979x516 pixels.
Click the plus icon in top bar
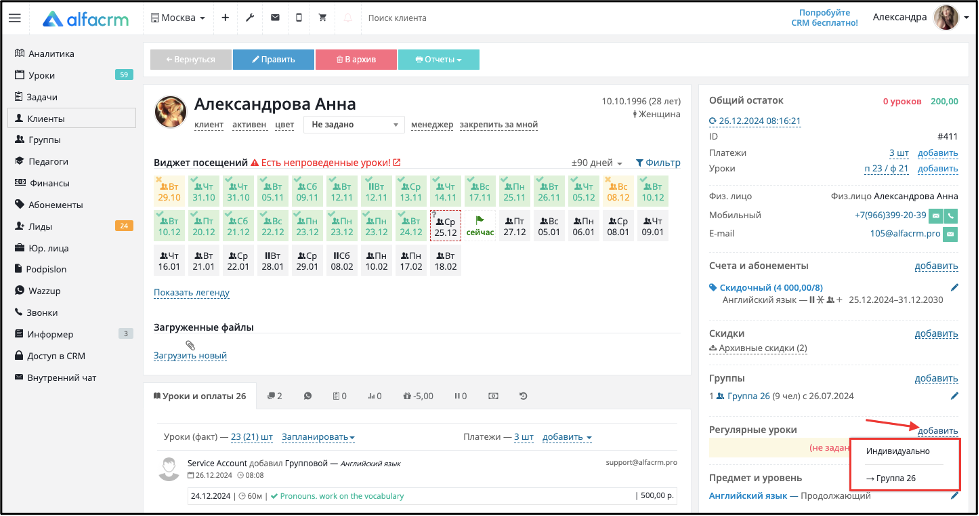[225, 18]
